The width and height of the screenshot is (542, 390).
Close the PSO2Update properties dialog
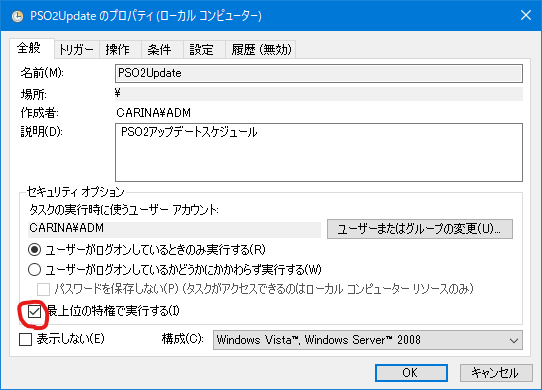coord(526,15)
